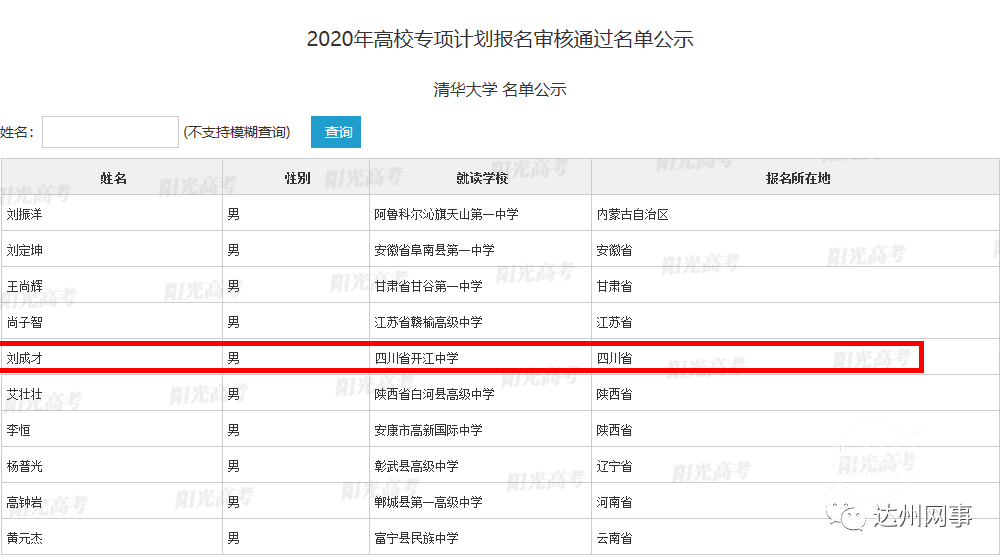Image resolution: width=1005 pixels, height=560 pixels.
Task: Click the name 刘定坤
Action: click(24, 250)
